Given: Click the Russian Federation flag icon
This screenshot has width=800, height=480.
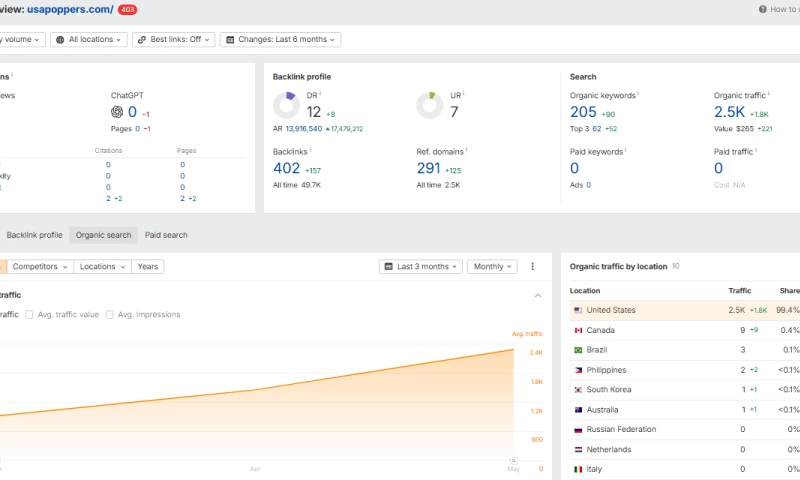Looking at the screenshot, I should pyautogui.click(x=578, y=430).
